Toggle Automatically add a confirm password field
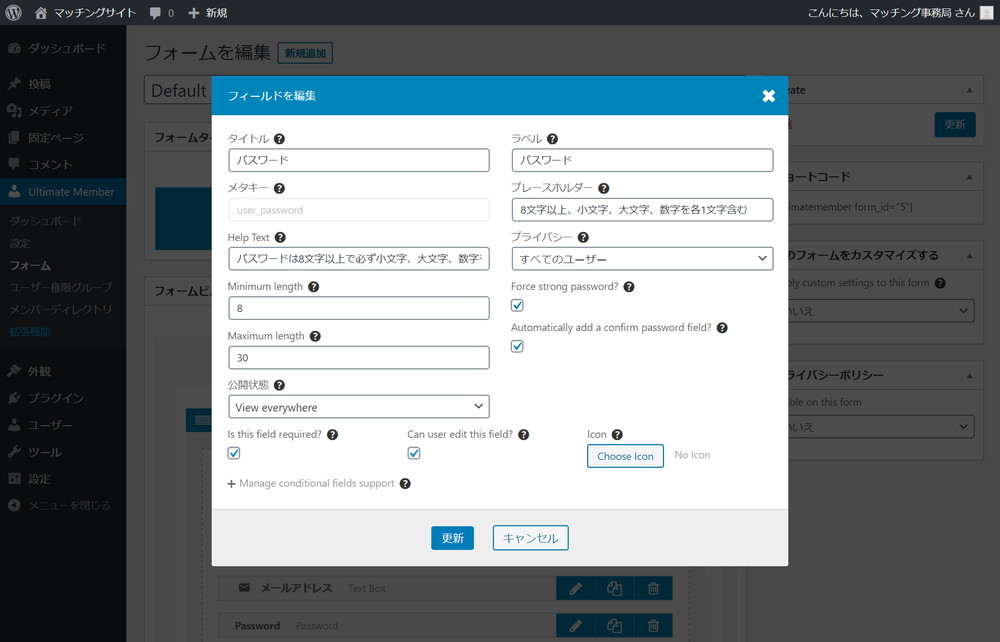Screen dimensions: 1000x642 point(517,346)
